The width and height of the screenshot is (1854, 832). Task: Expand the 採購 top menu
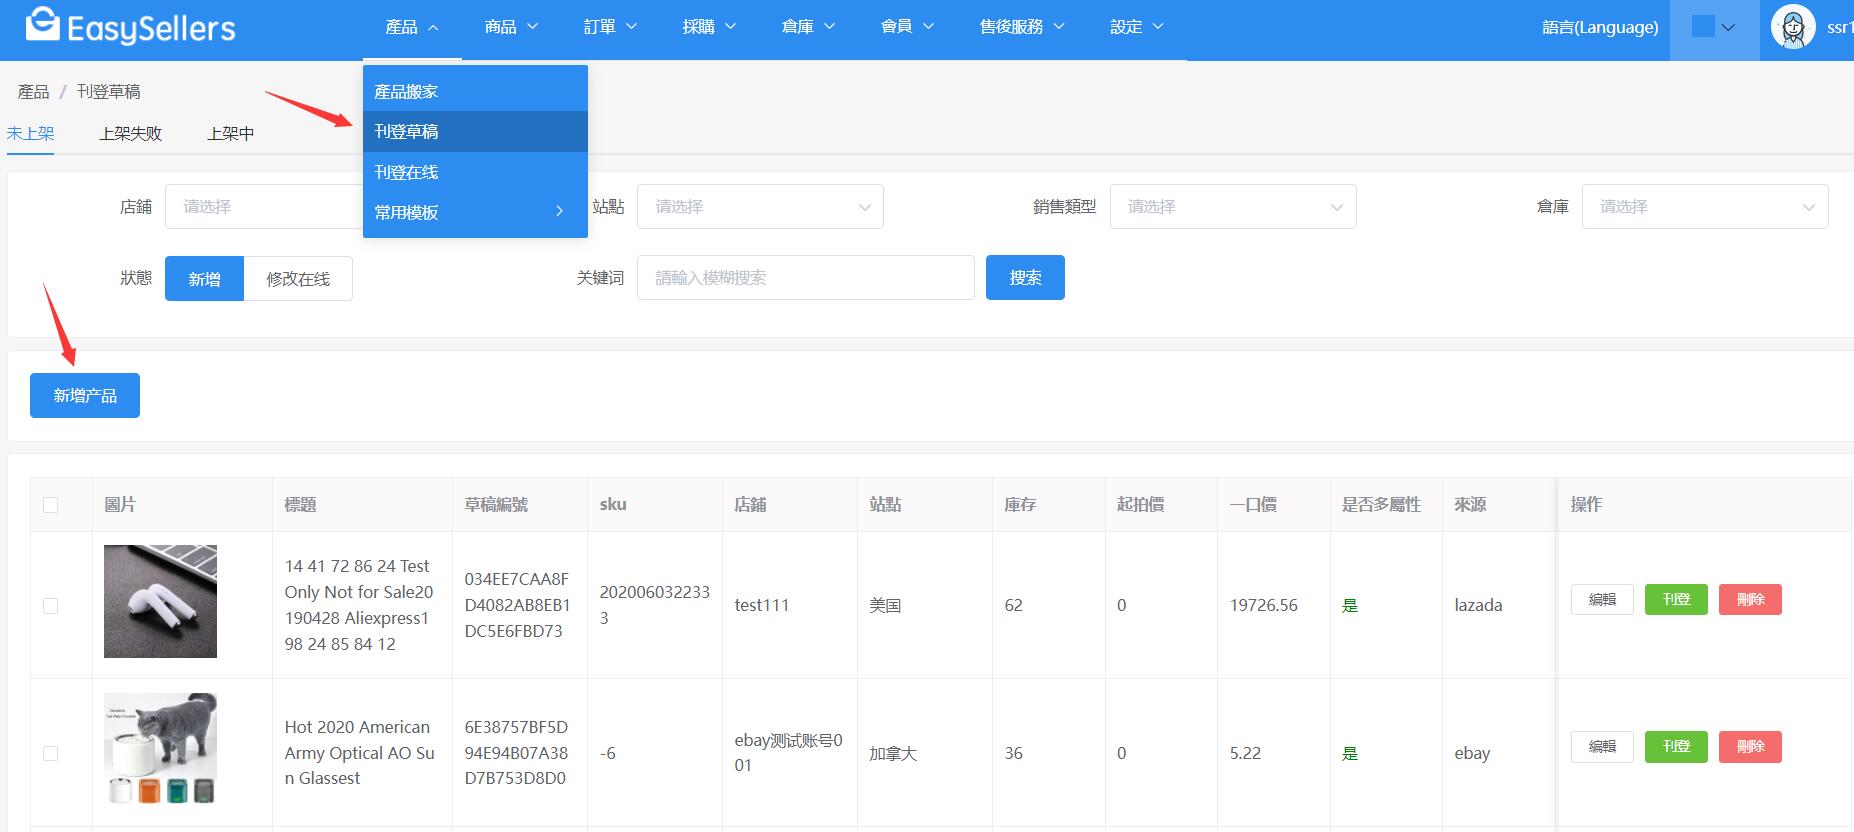click(x=709, y=27)
